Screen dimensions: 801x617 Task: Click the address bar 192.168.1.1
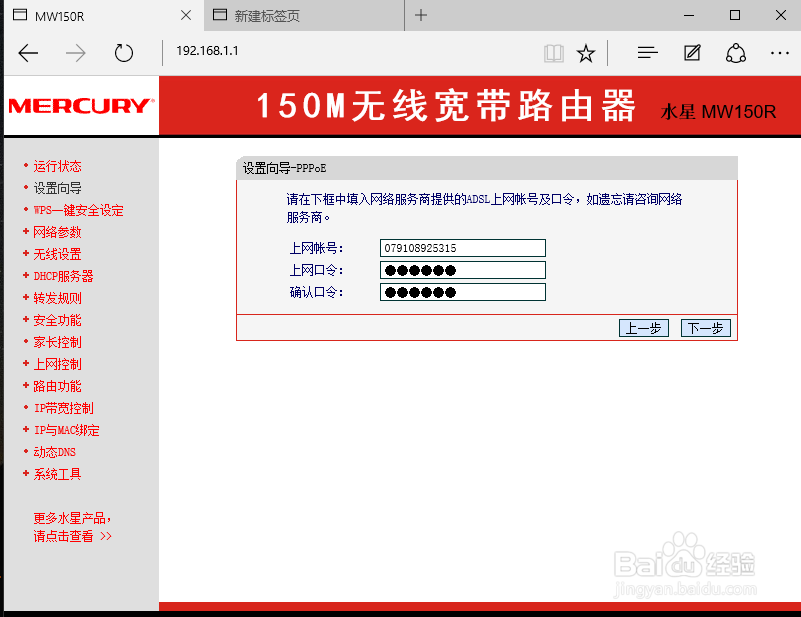(207, 51)
